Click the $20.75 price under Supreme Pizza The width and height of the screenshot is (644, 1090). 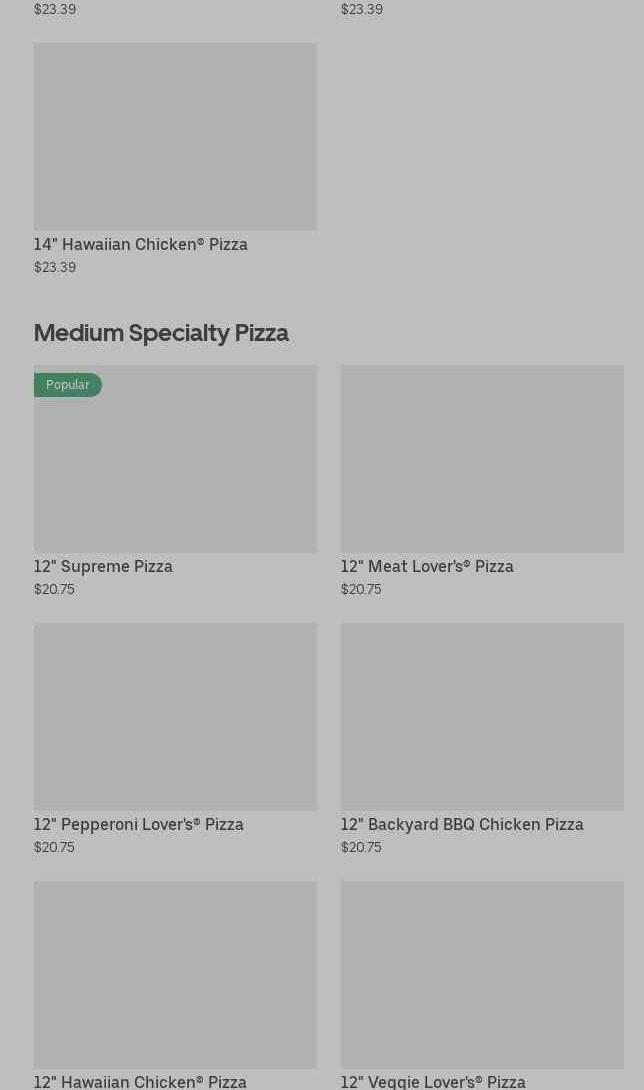pyautogui.click(x=54, y=589)
